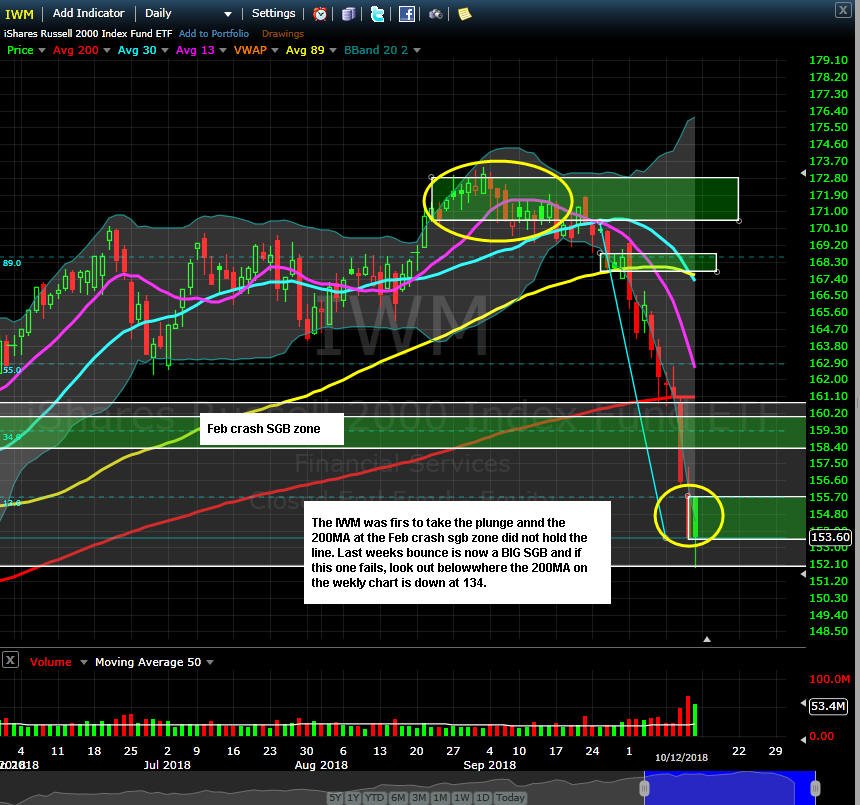Image resolution: width=860 pixels, height=805 pixels.
Task: Open the Settings menu
Action: 273,13
